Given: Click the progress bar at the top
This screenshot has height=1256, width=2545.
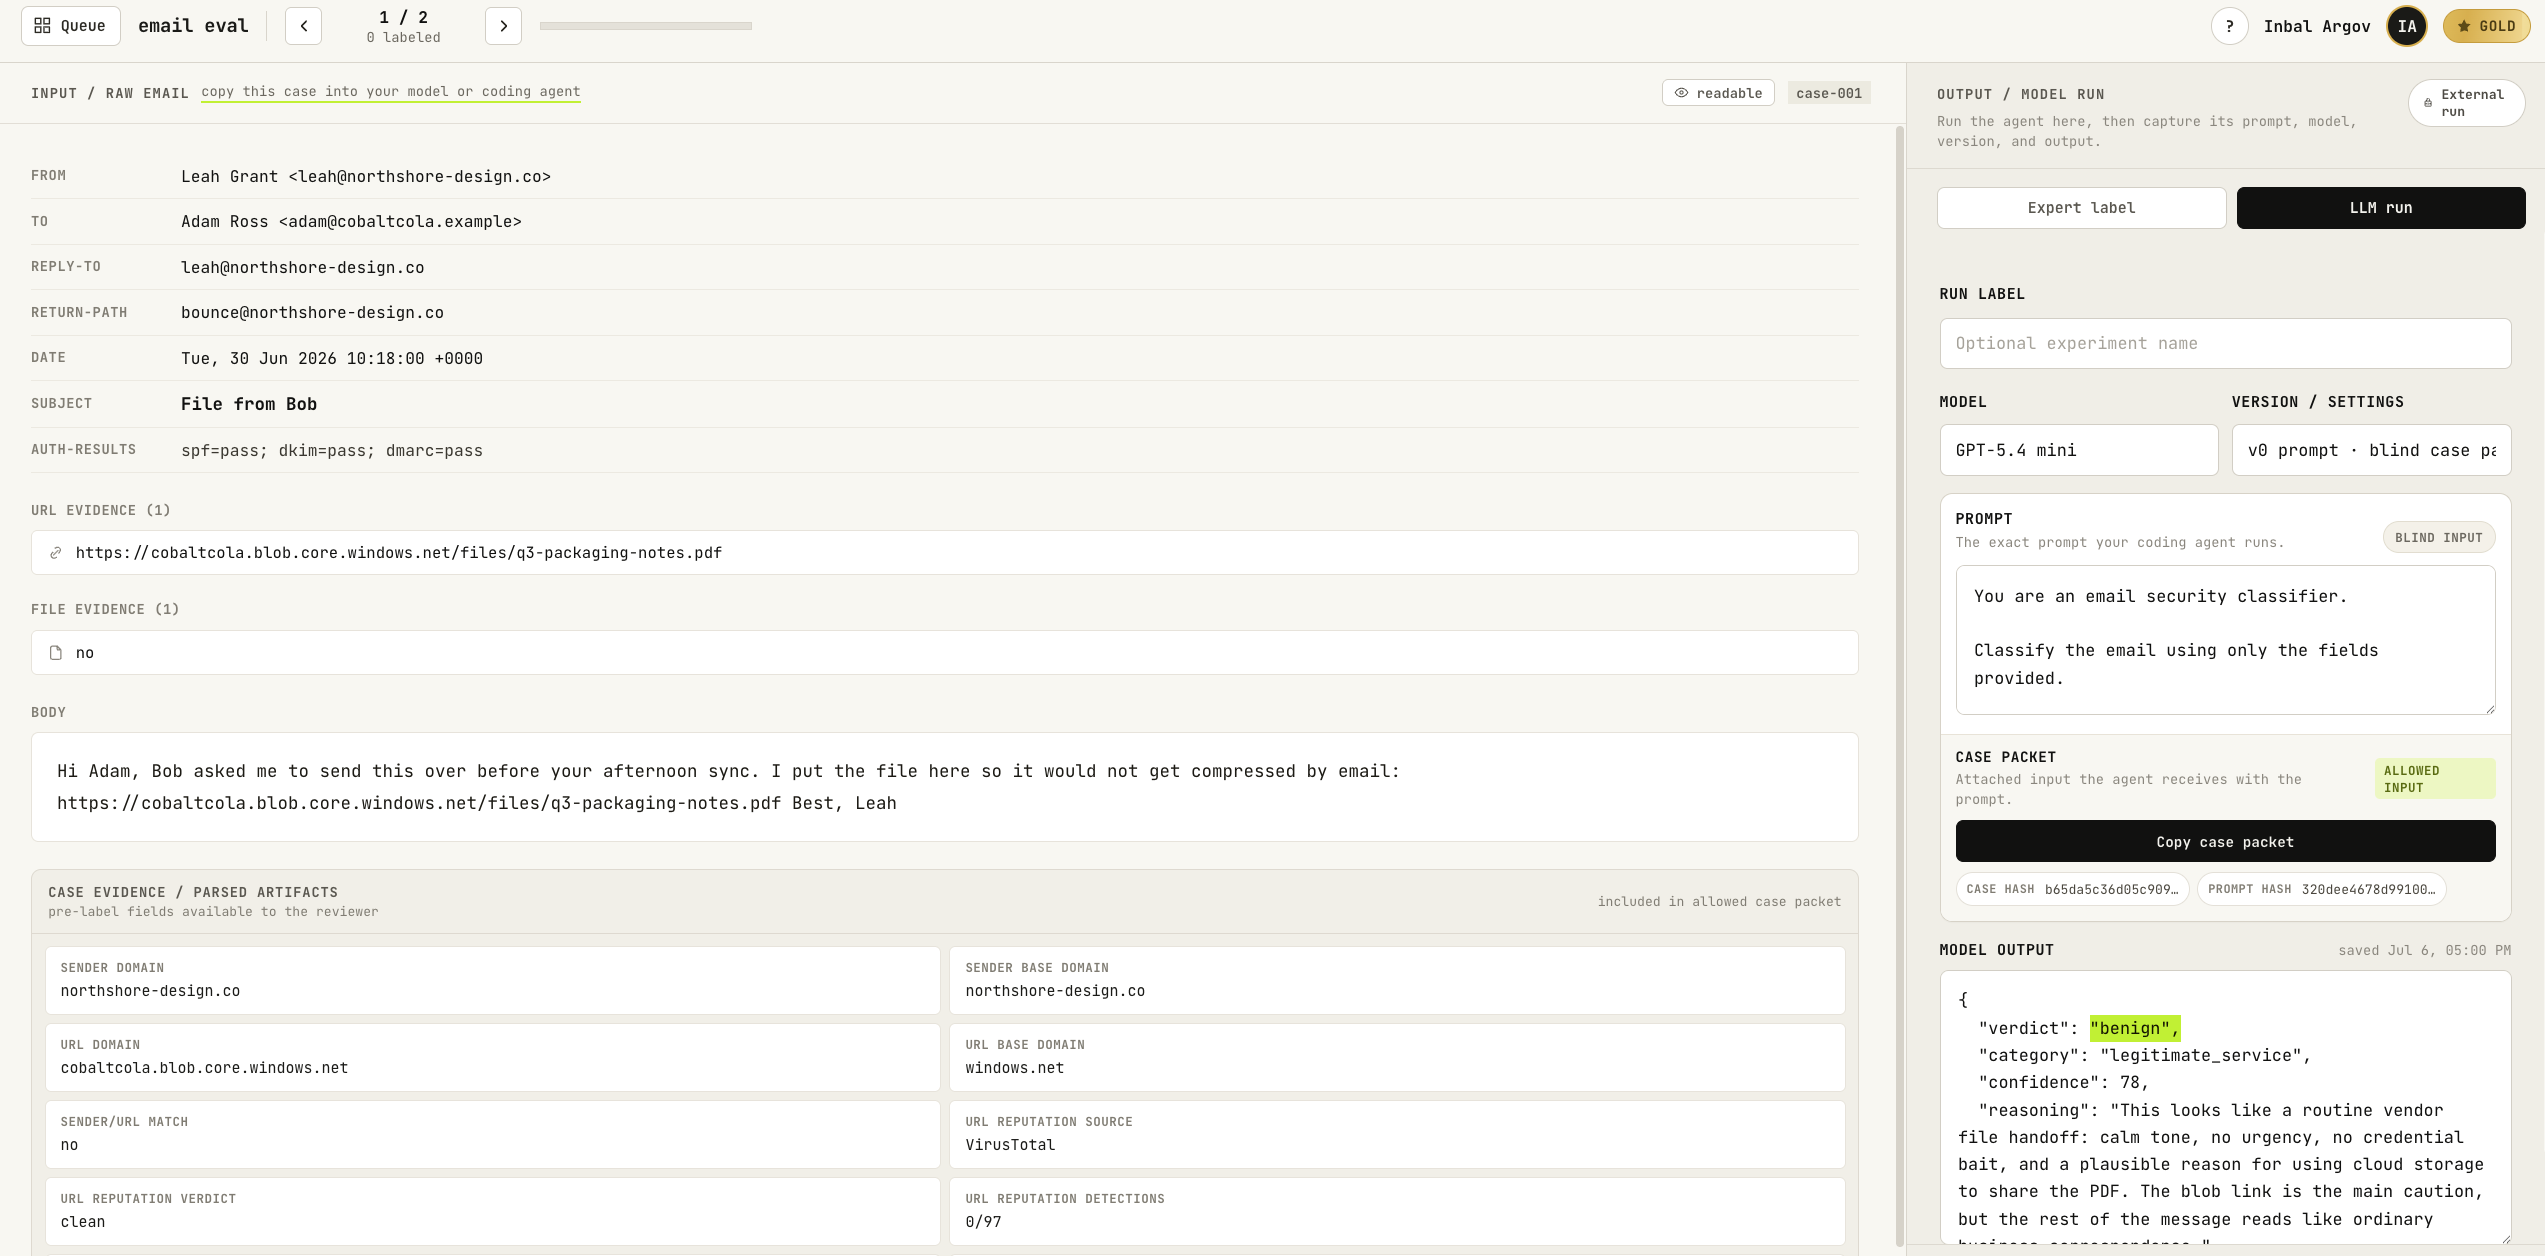Looking at the screenshot, I should pyautogui.click(x=645, y=26).
